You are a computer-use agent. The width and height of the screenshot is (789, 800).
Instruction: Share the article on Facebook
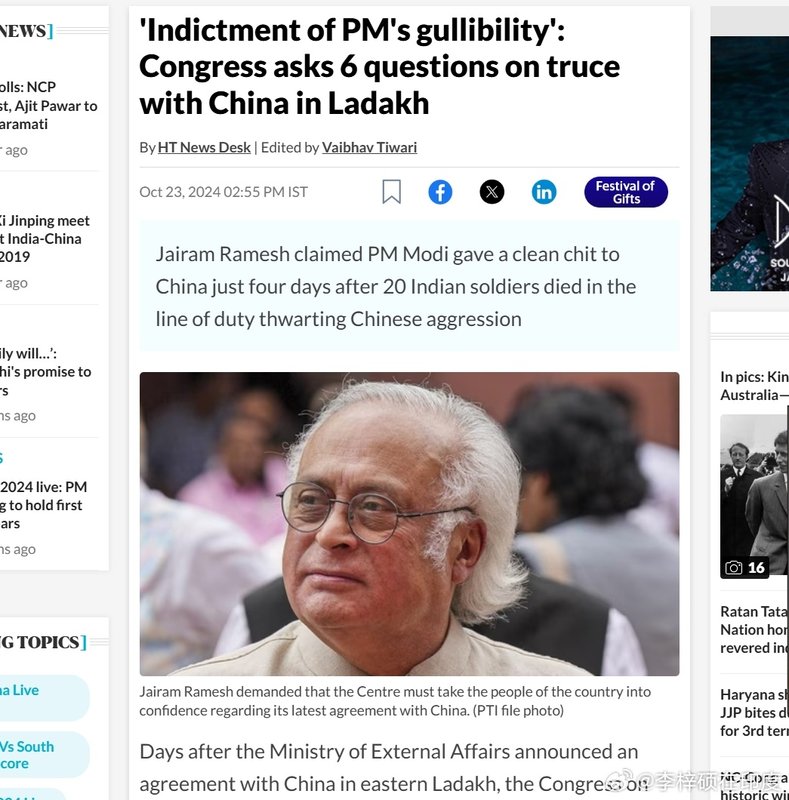[440, 192]
